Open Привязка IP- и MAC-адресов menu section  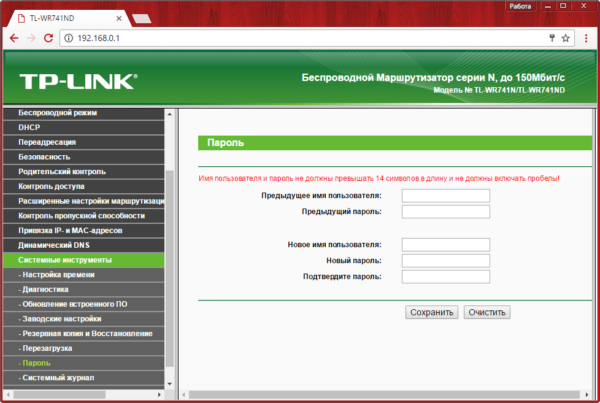click(84, 230)
